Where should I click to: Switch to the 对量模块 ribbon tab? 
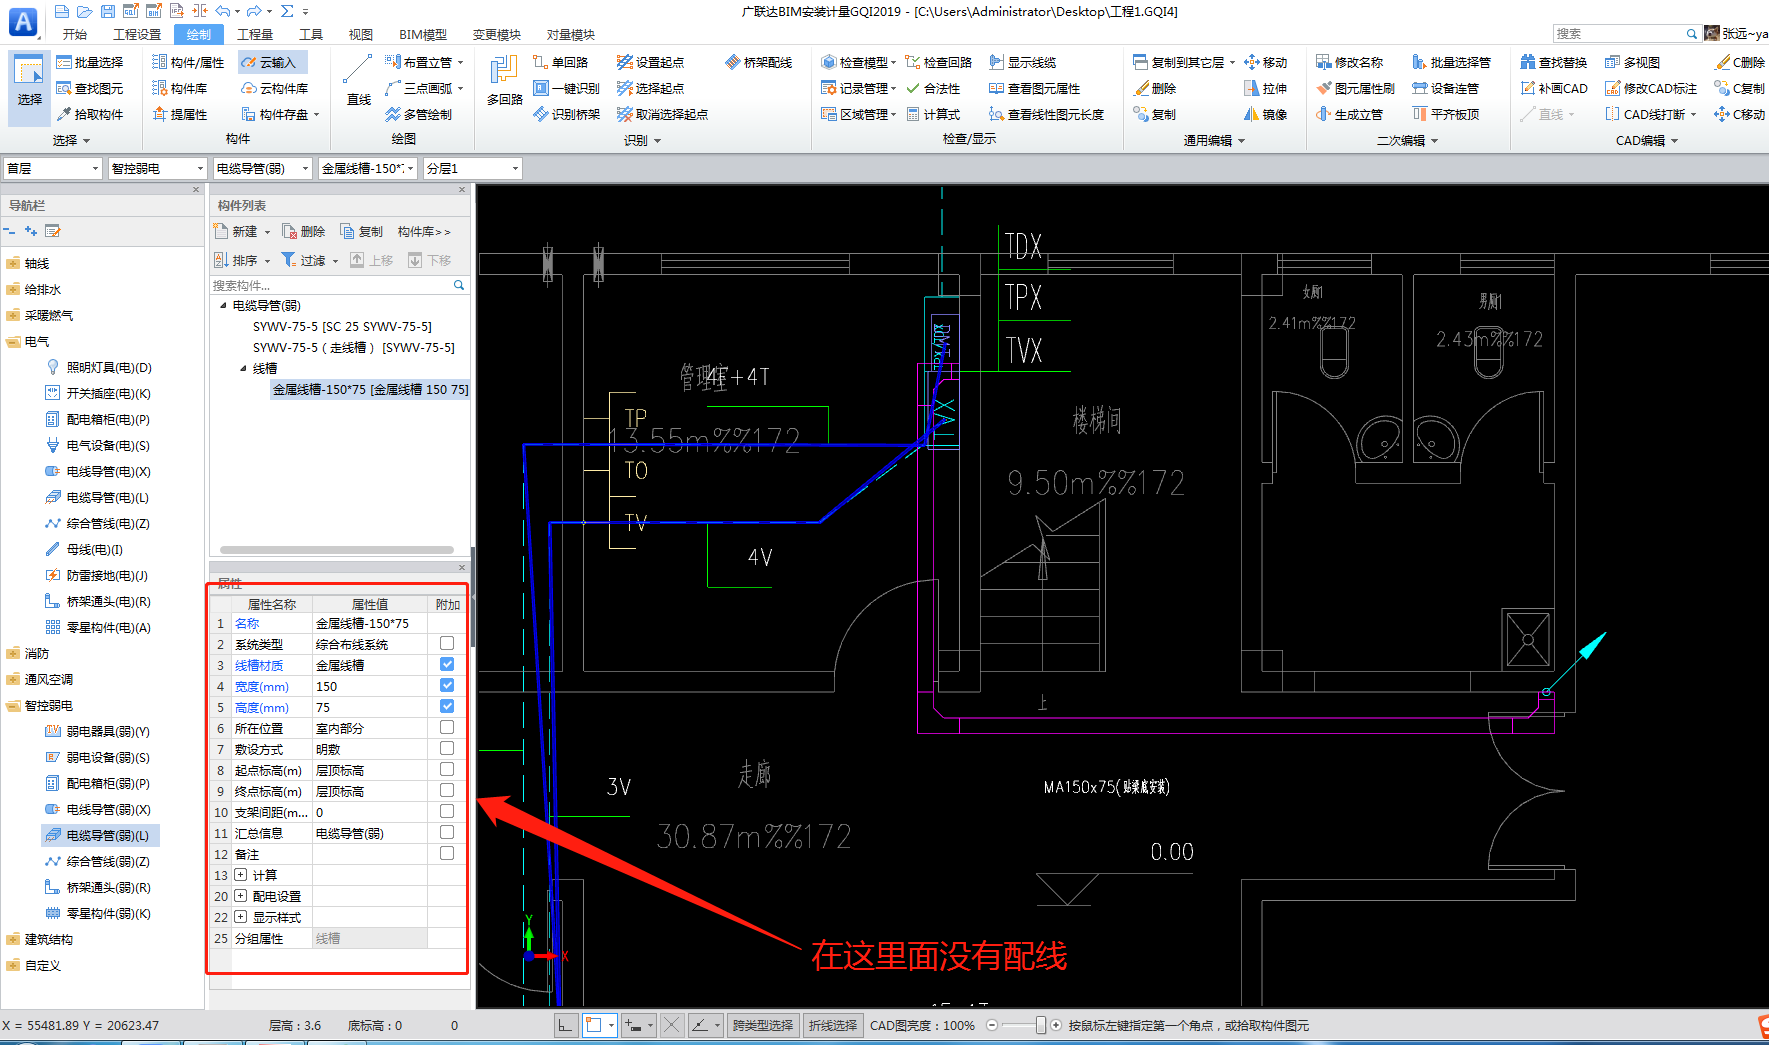click(571, 34)
